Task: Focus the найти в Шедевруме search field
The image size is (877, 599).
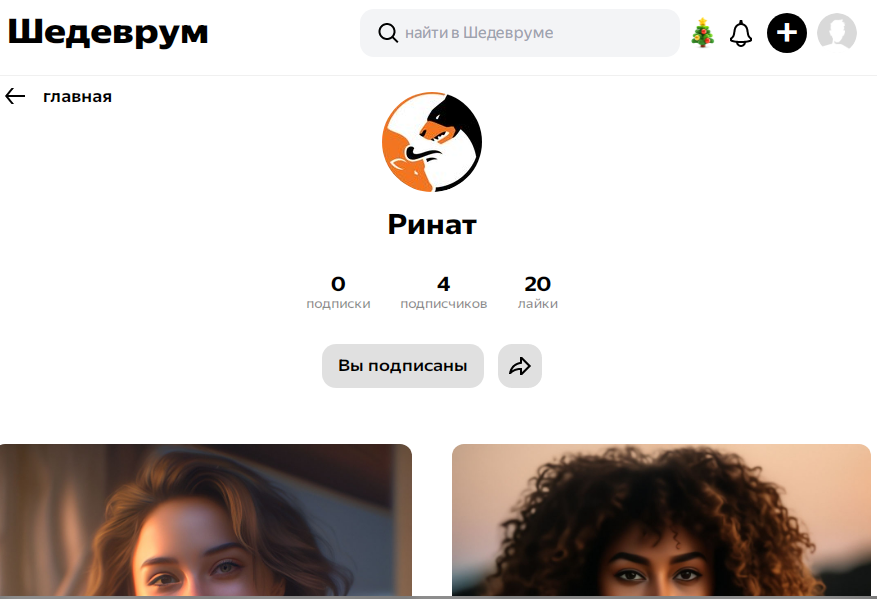Action: [520, 33]
